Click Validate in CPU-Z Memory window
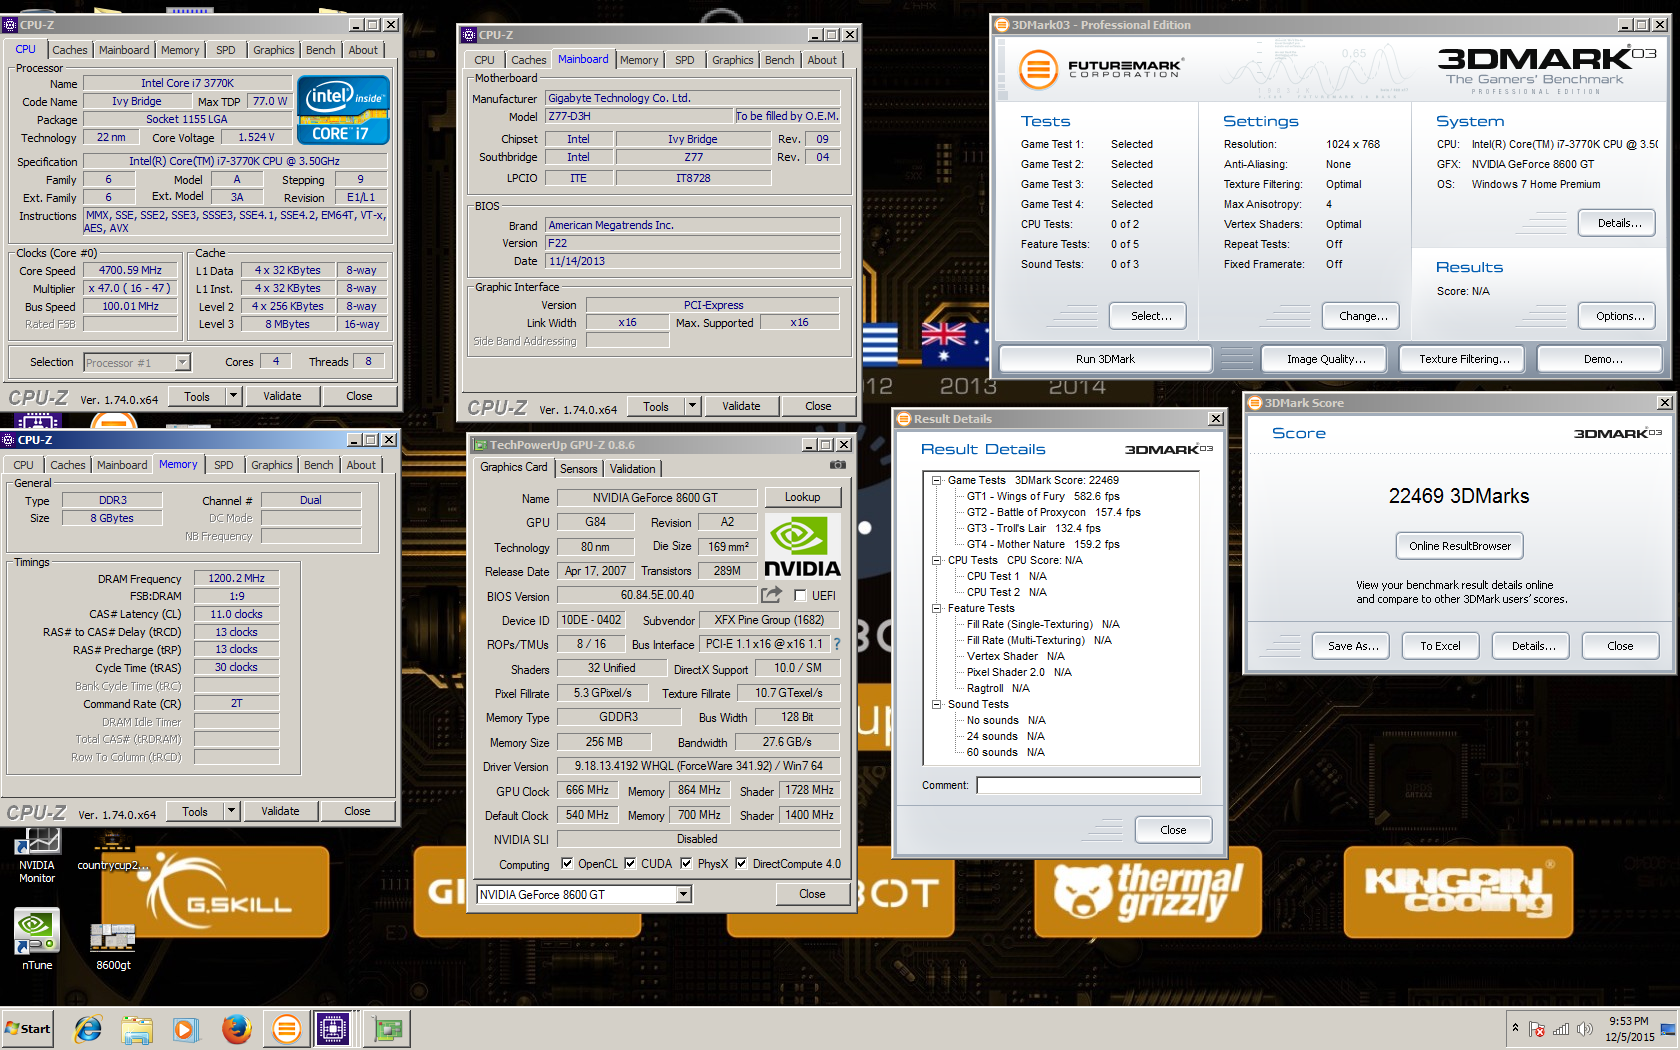1680x1050 pixels. point(280,811)
